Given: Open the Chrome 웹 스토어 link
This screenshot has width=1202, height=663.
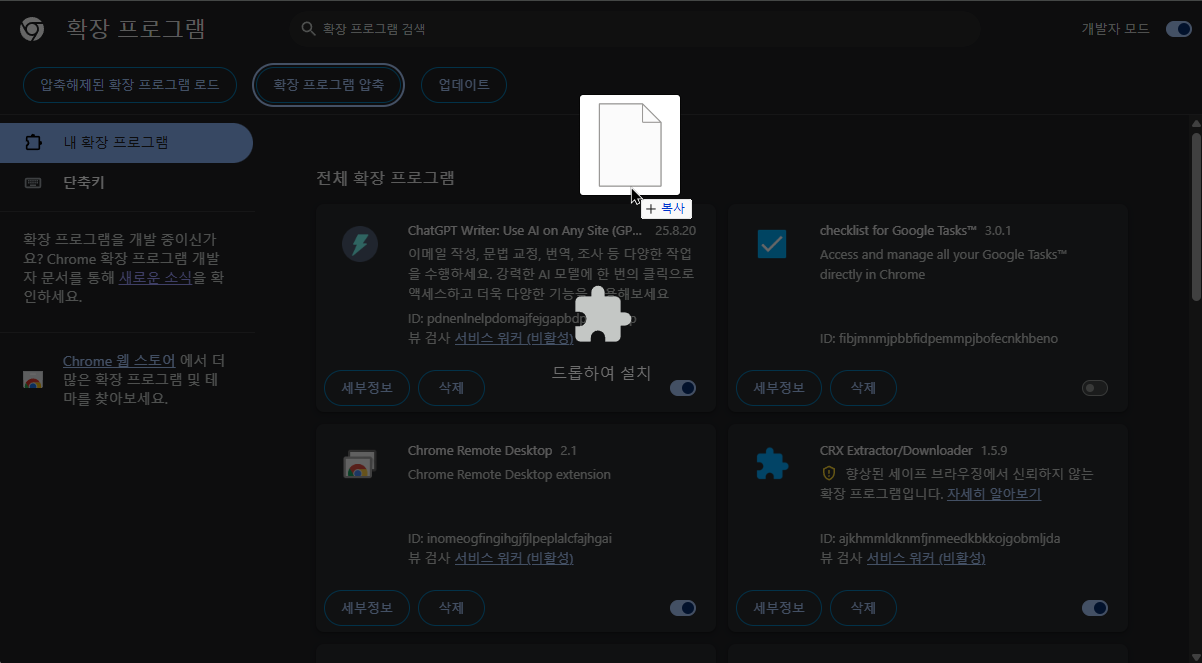Looking at the screenshot, I should point(119,361).
